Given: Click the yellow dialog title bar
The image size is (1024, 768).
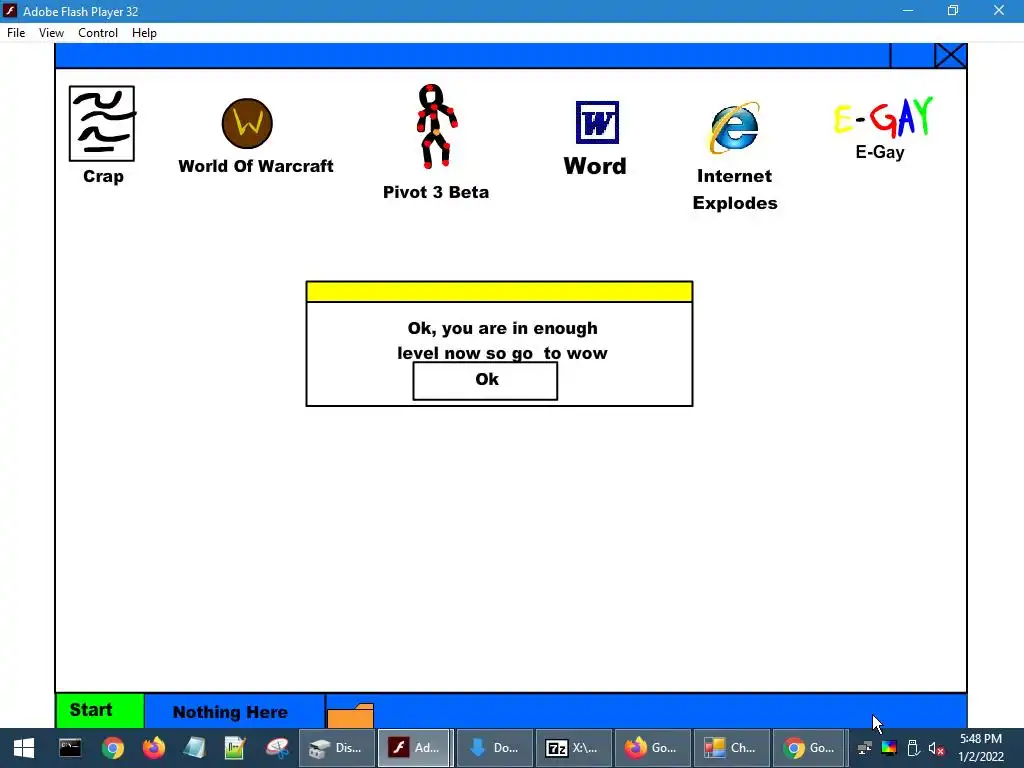Looking at the screenshot, I should 499,292.
